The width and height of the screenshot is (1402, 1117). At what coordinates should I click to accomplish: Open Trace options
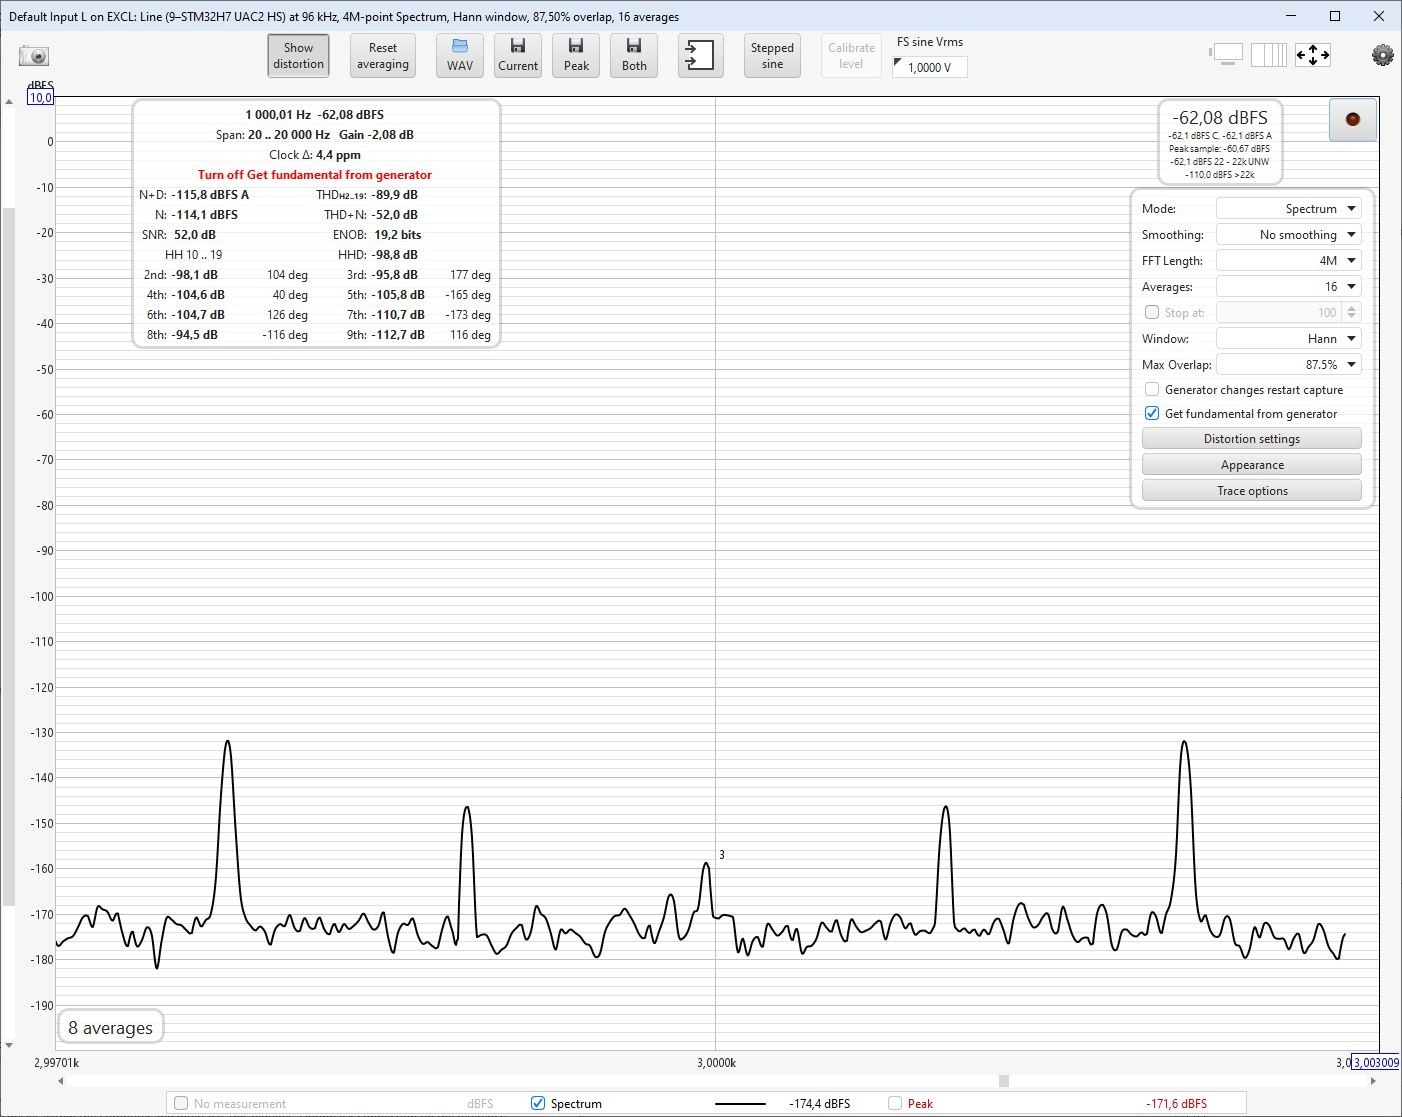tap(1252, 491)
